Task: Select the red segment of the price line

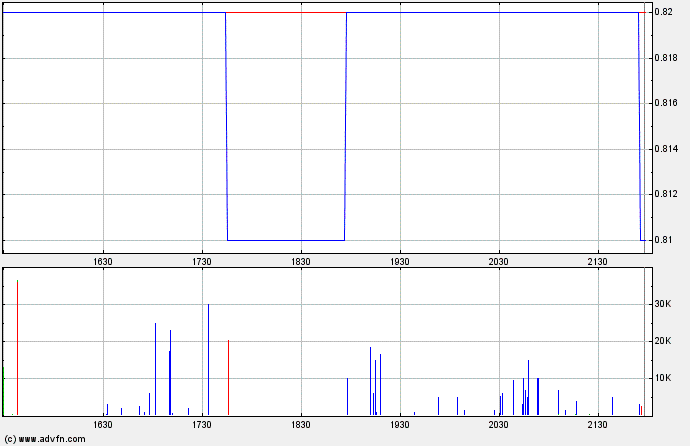Action: 286,12
